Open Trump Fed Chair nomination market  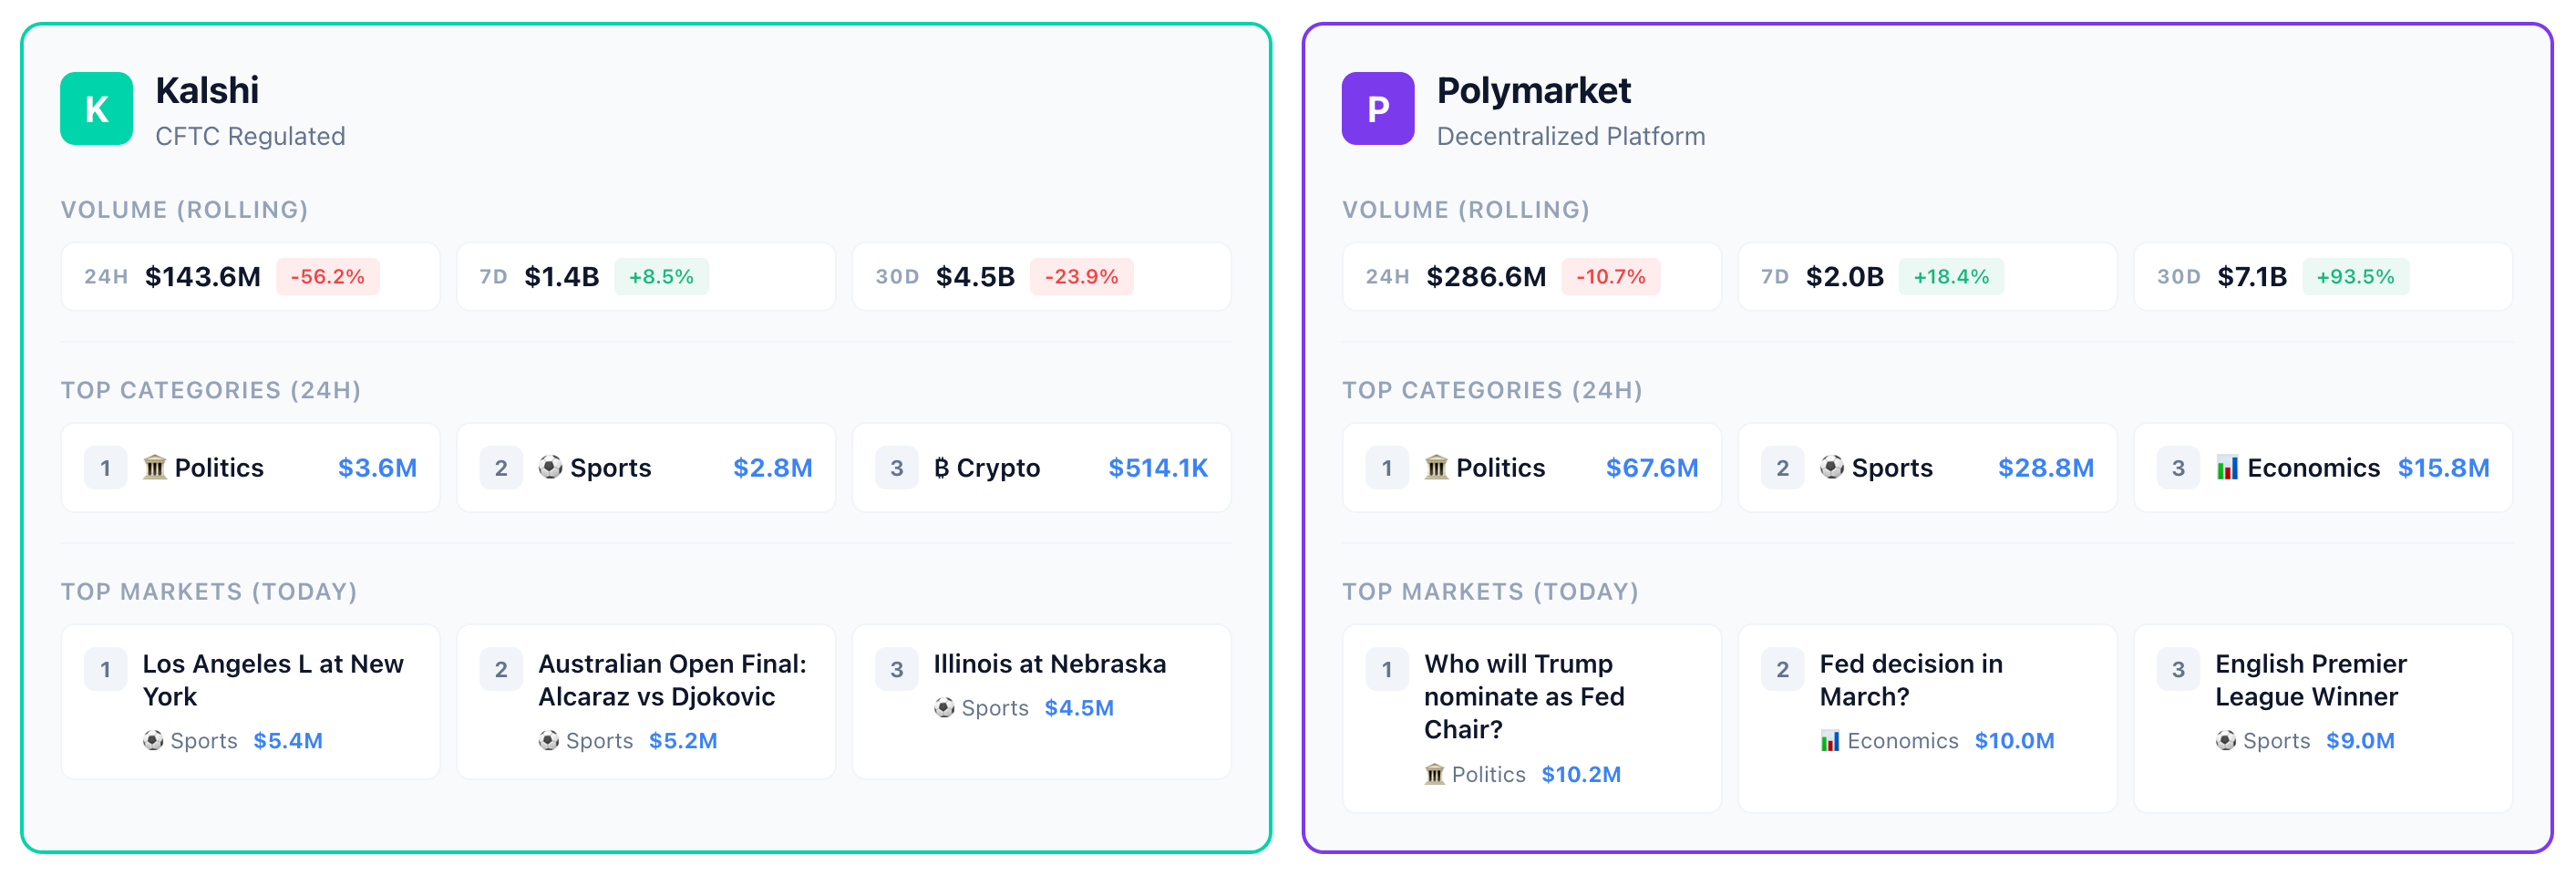coord(1523,696)
